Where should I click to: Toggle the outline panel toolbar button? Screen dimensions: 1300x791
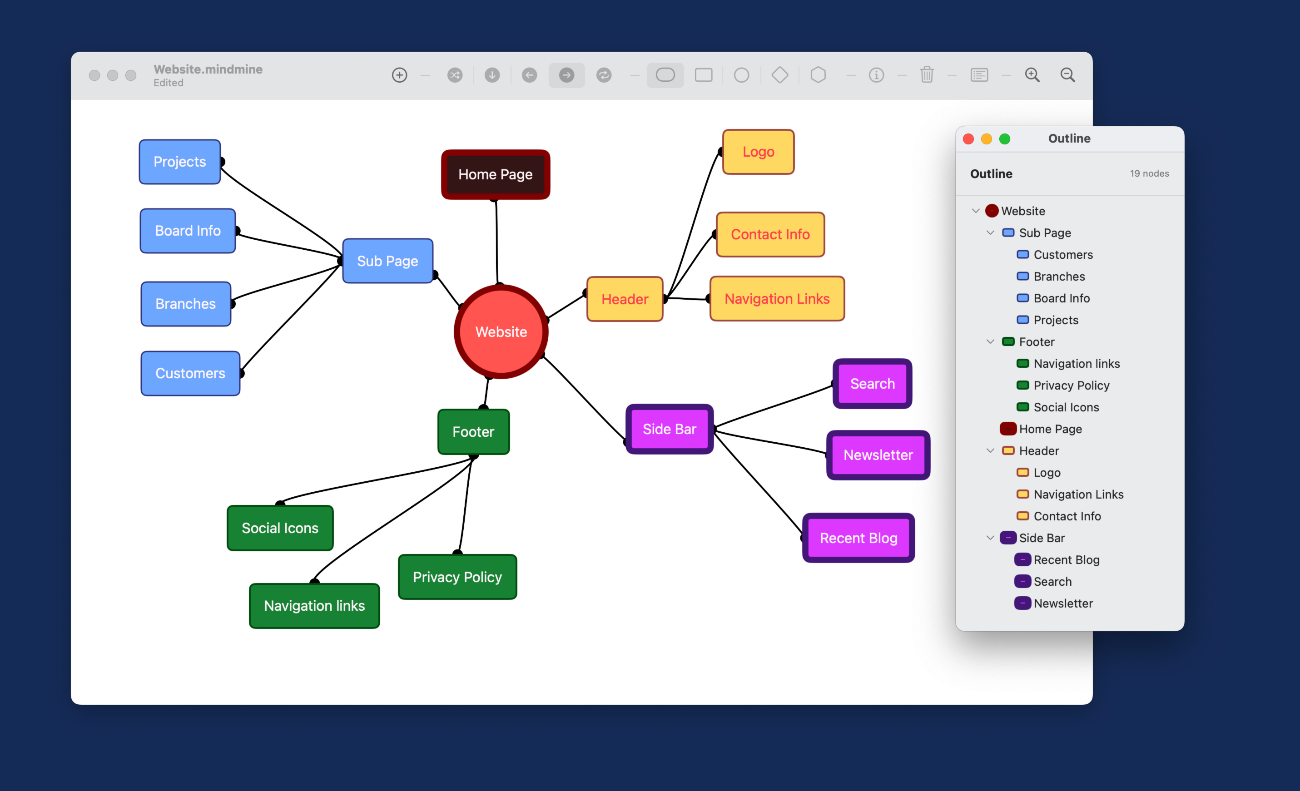[x=979, y=75]
